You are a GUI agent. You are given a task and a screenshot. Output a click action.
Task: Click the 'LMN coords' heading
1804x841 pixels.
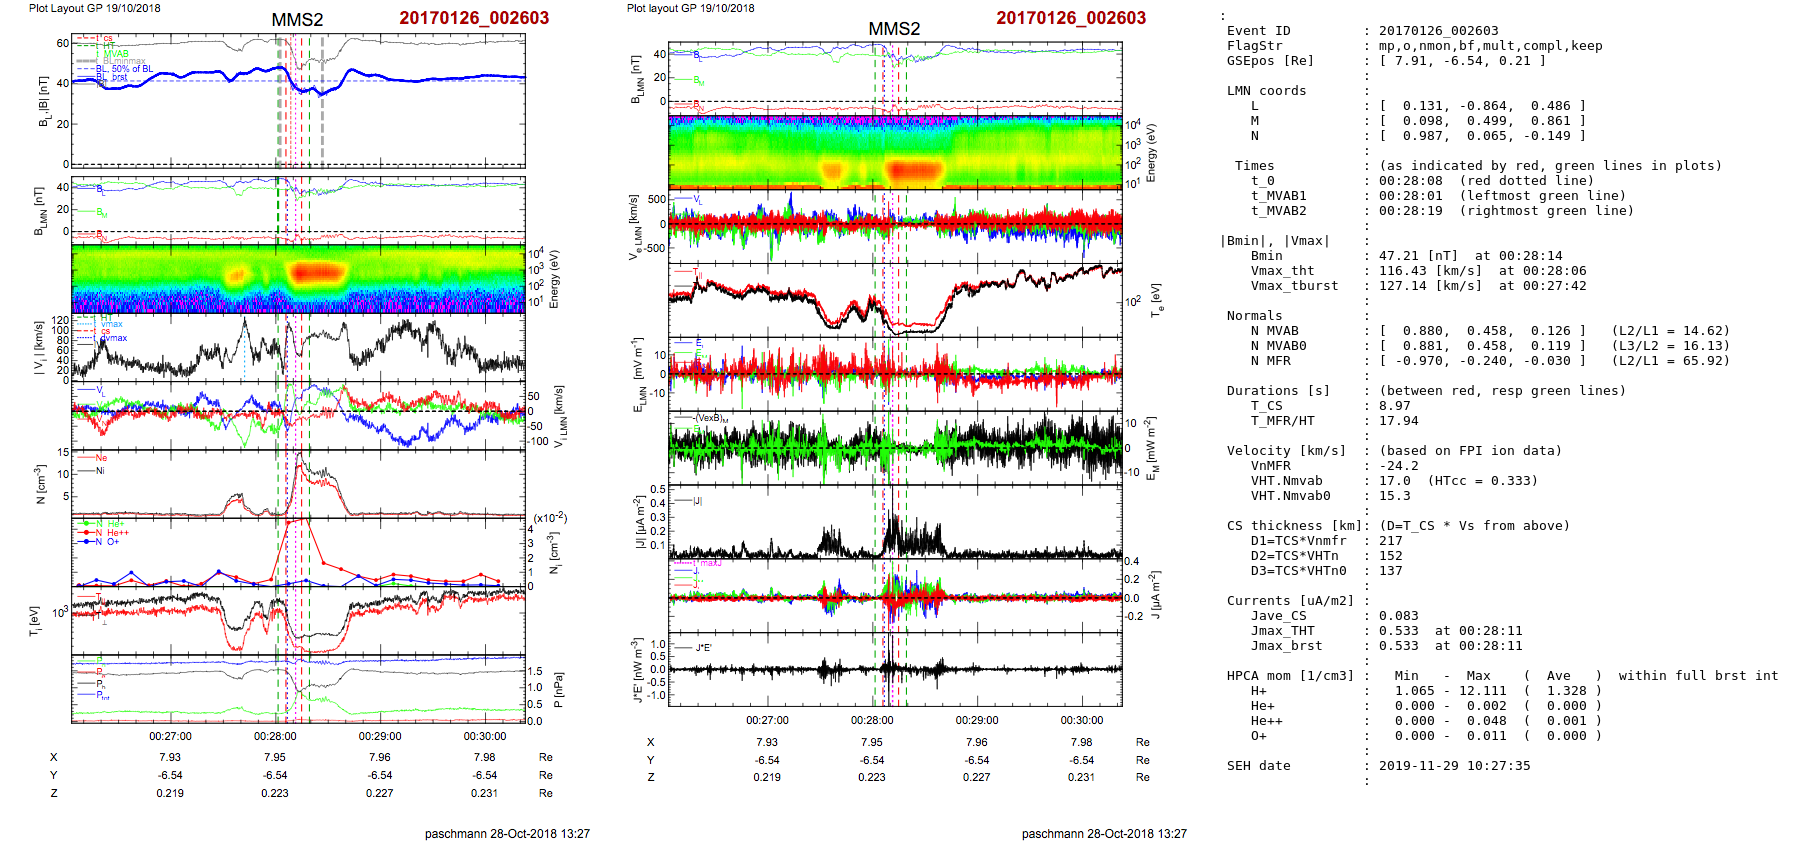click(1266, 91)
